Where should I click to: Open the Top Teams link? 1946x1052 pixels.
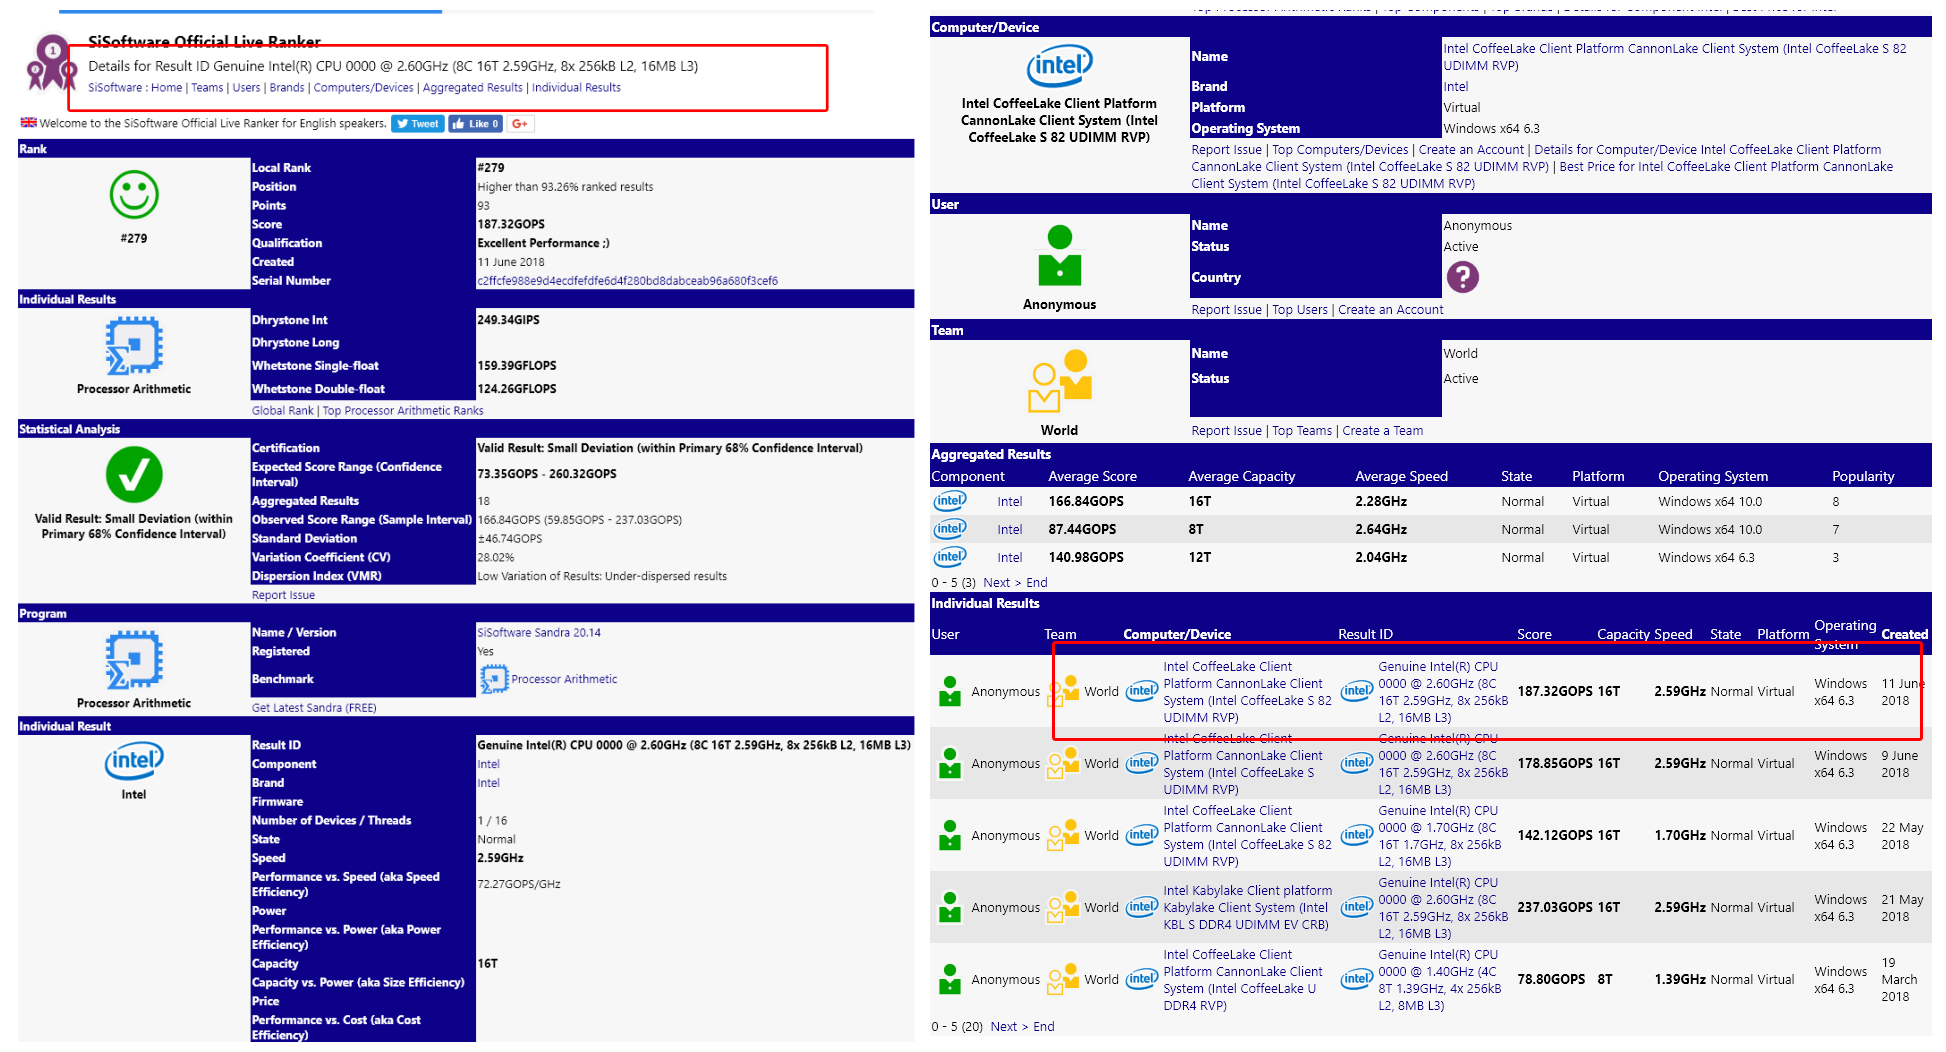coord(1302,431)
